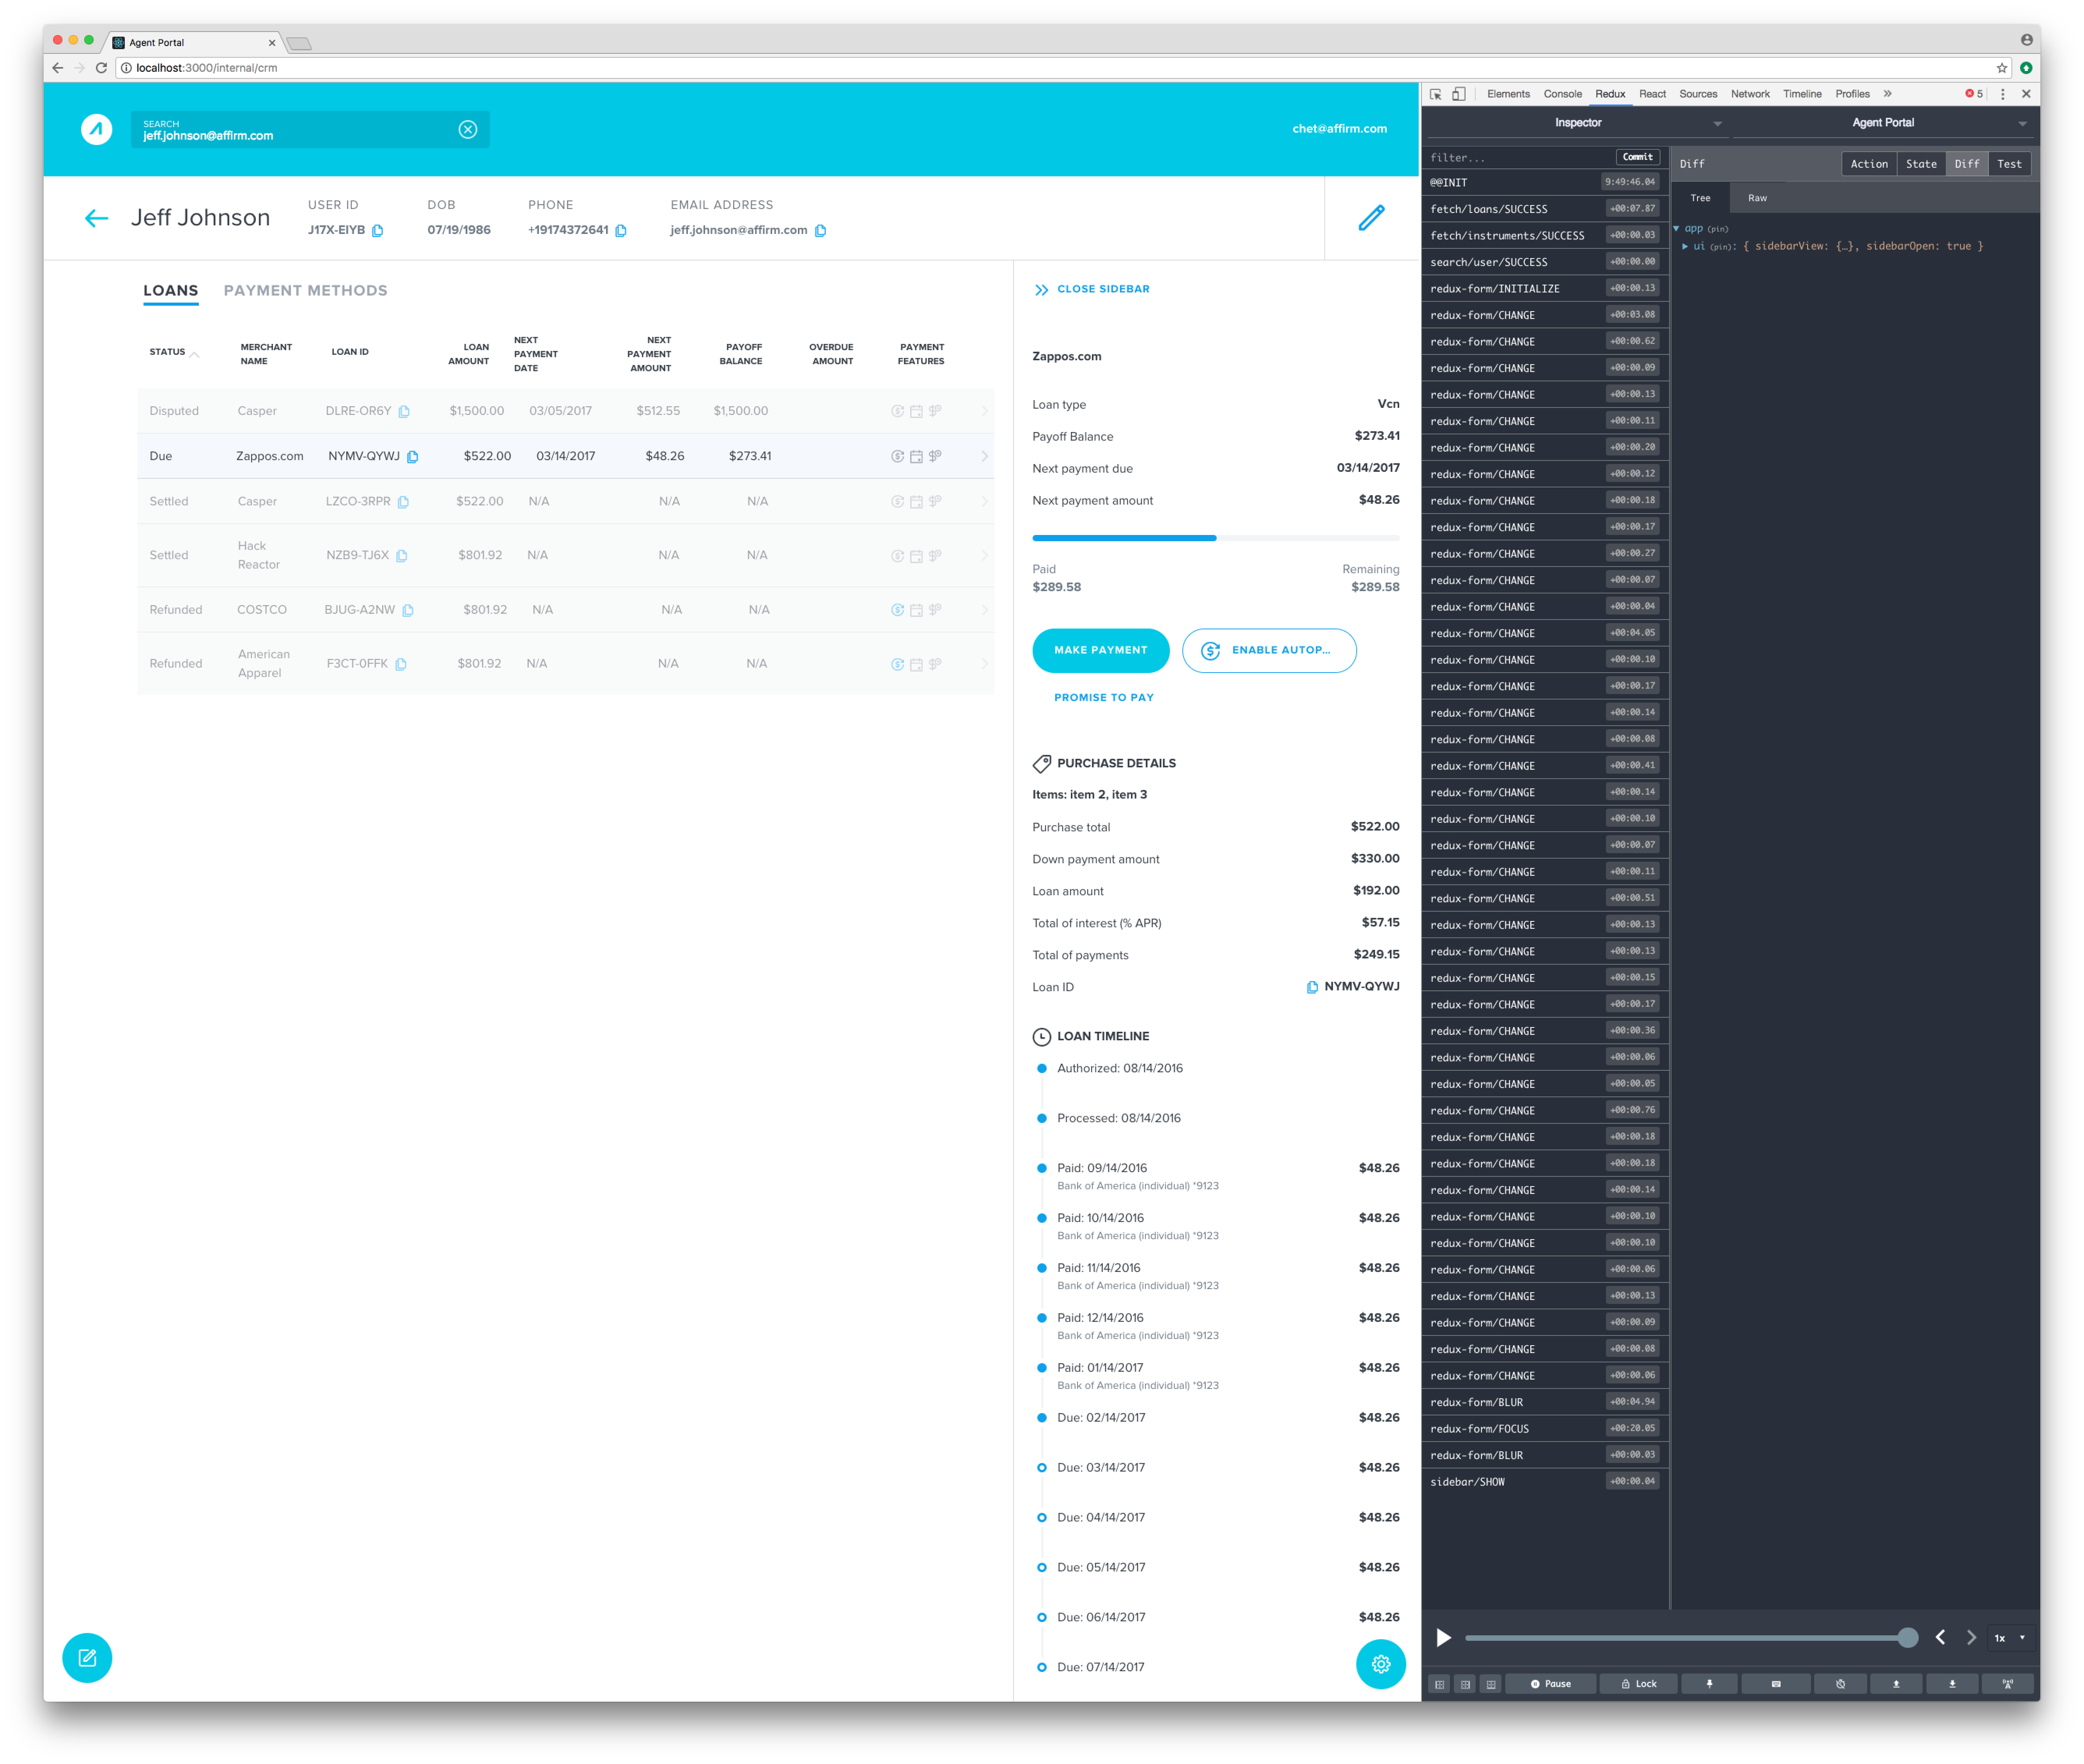This screenshot has width=2084, height=1764.
Task: Toggle Lock changes in Redux DevTools
Action: tap(1639, 1685)
